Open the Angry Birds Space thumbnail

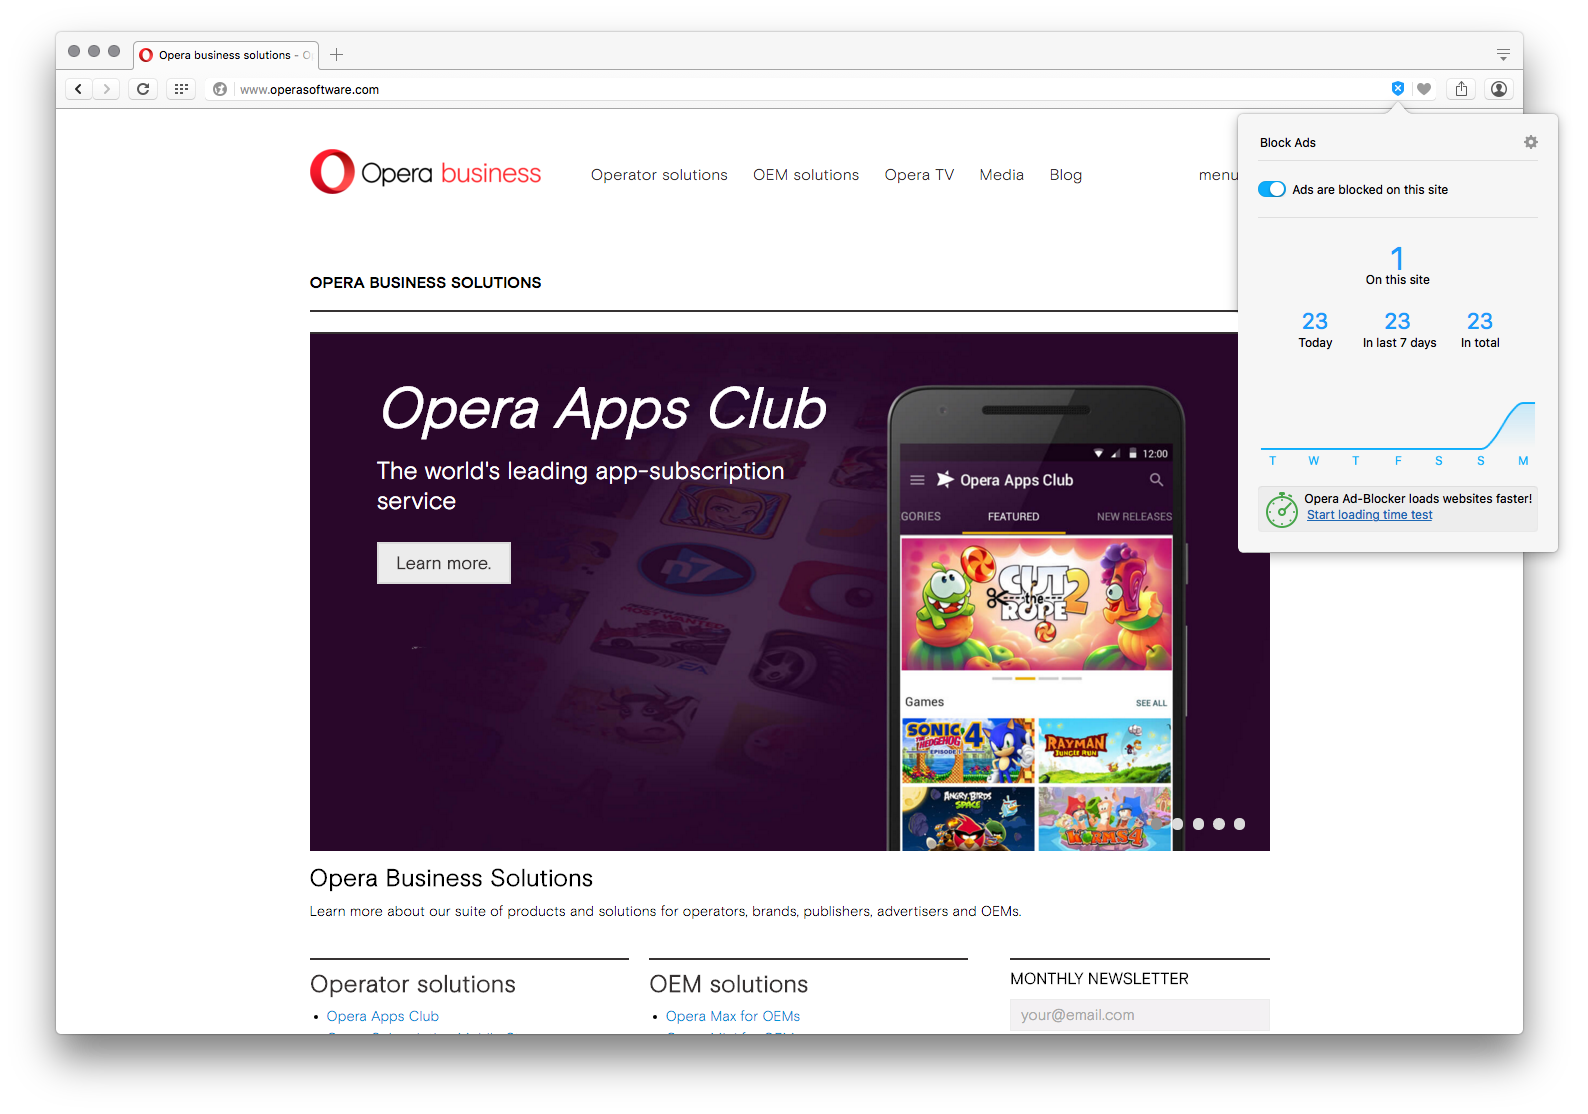pos(968,819)
